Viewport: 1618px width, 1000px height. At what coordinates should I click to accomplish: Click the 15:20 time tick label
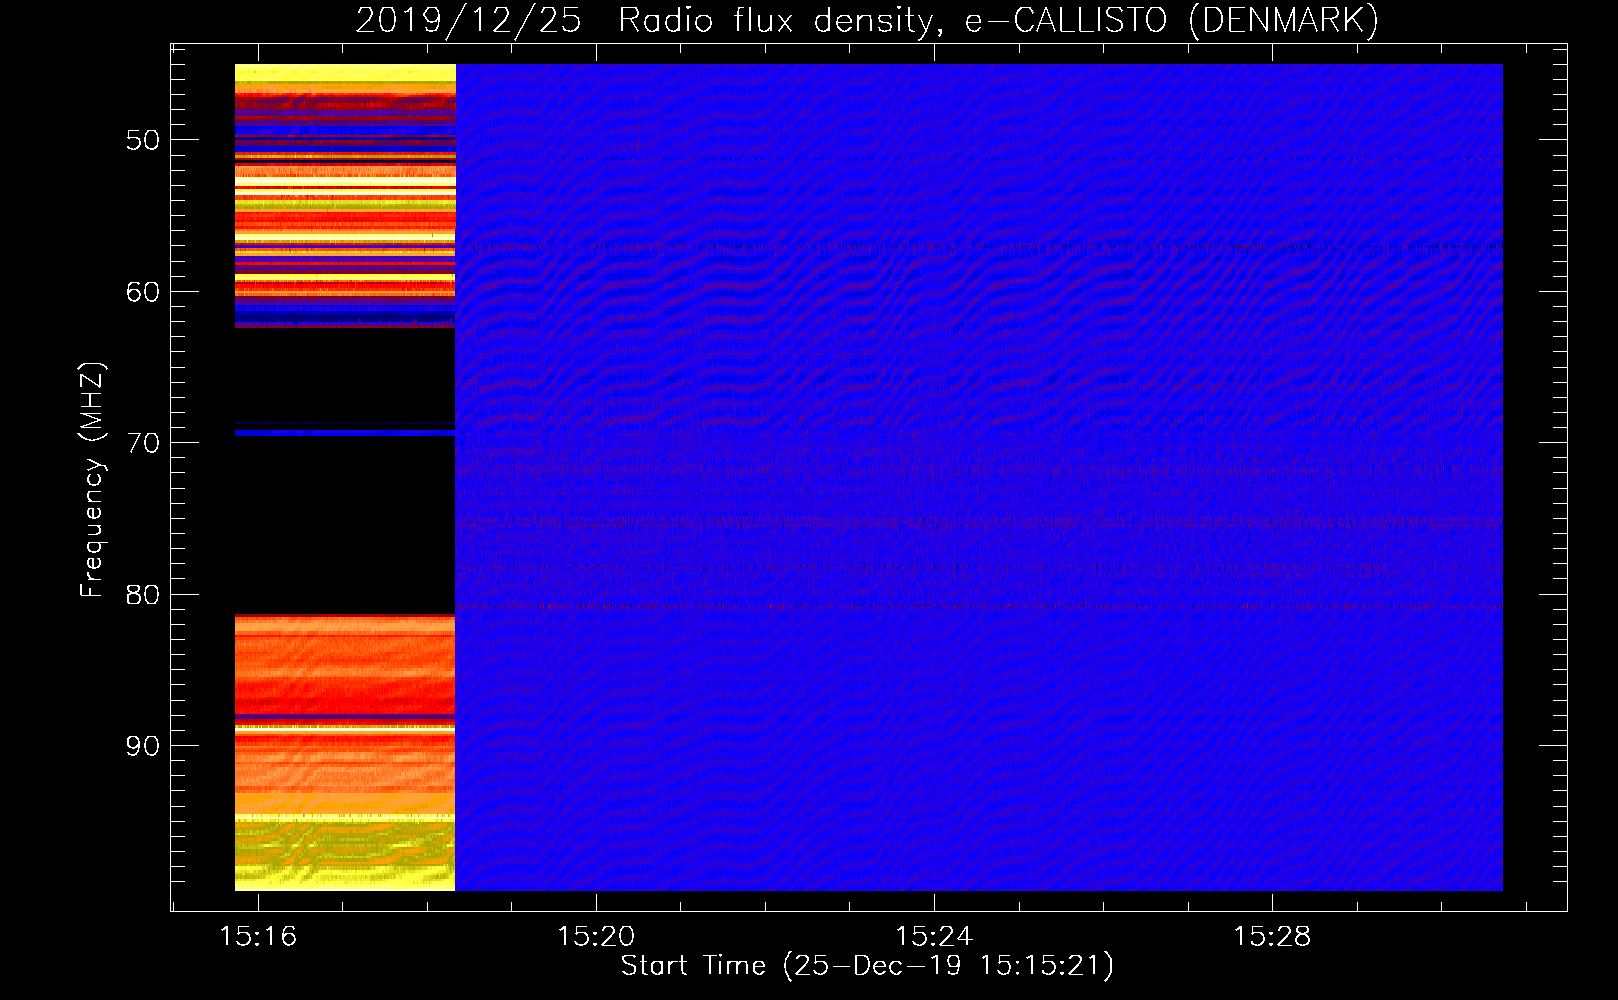[x=596, y=937]
